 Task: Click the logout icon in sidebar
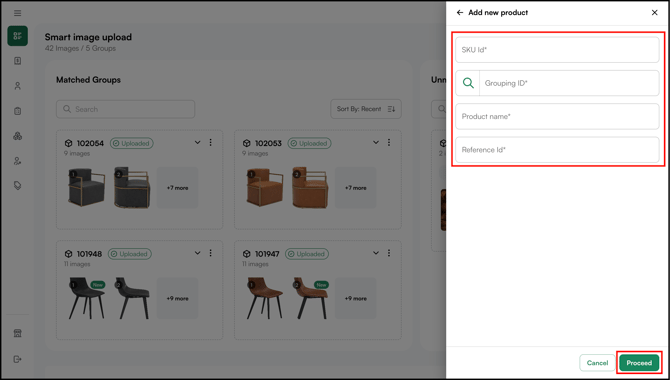coord(18,359)
